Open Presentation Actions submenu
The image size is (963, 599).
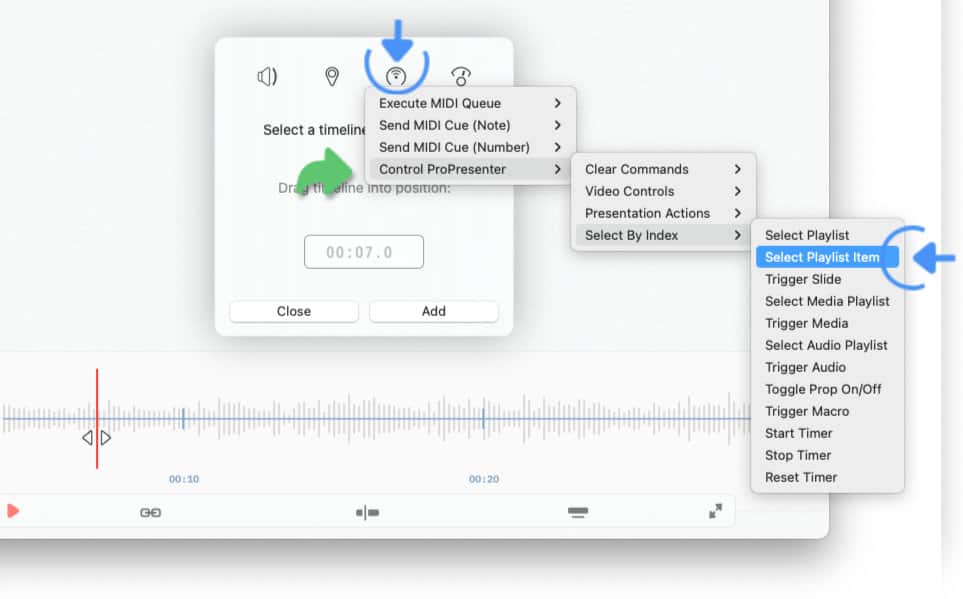(x=663, y=214)
